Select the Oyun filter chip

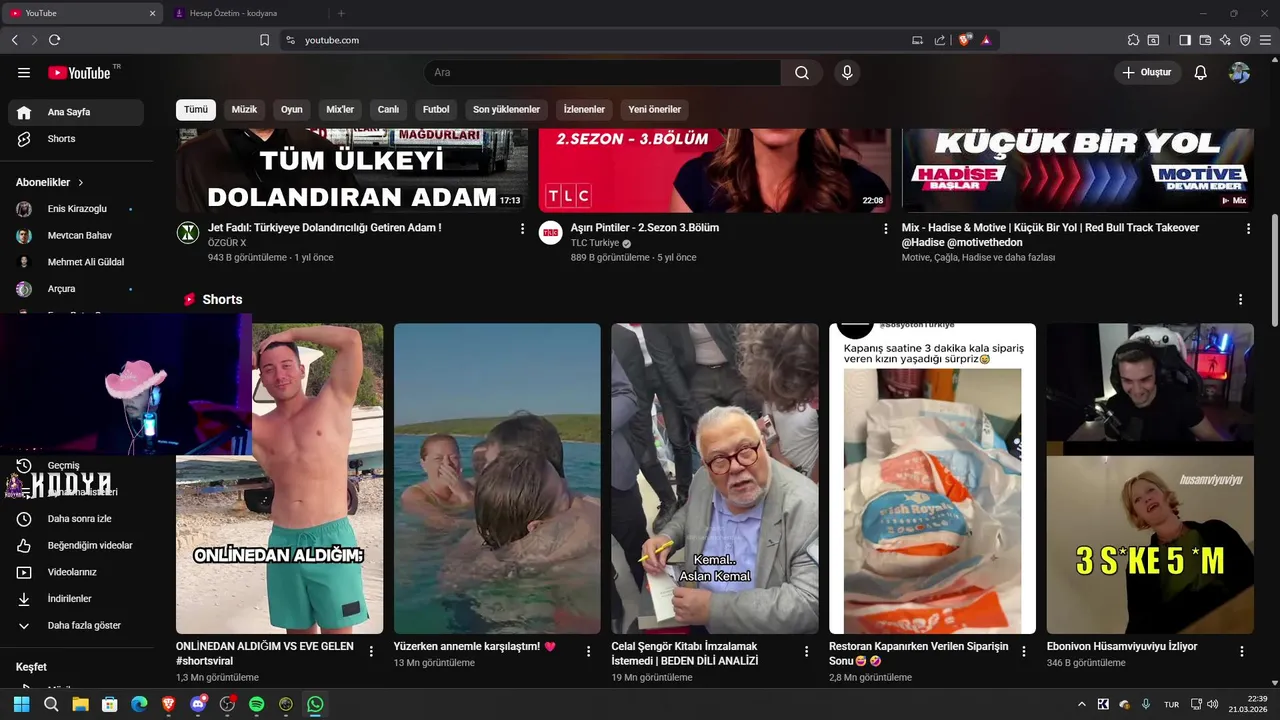pyautogui.click(x=292, y=110)
